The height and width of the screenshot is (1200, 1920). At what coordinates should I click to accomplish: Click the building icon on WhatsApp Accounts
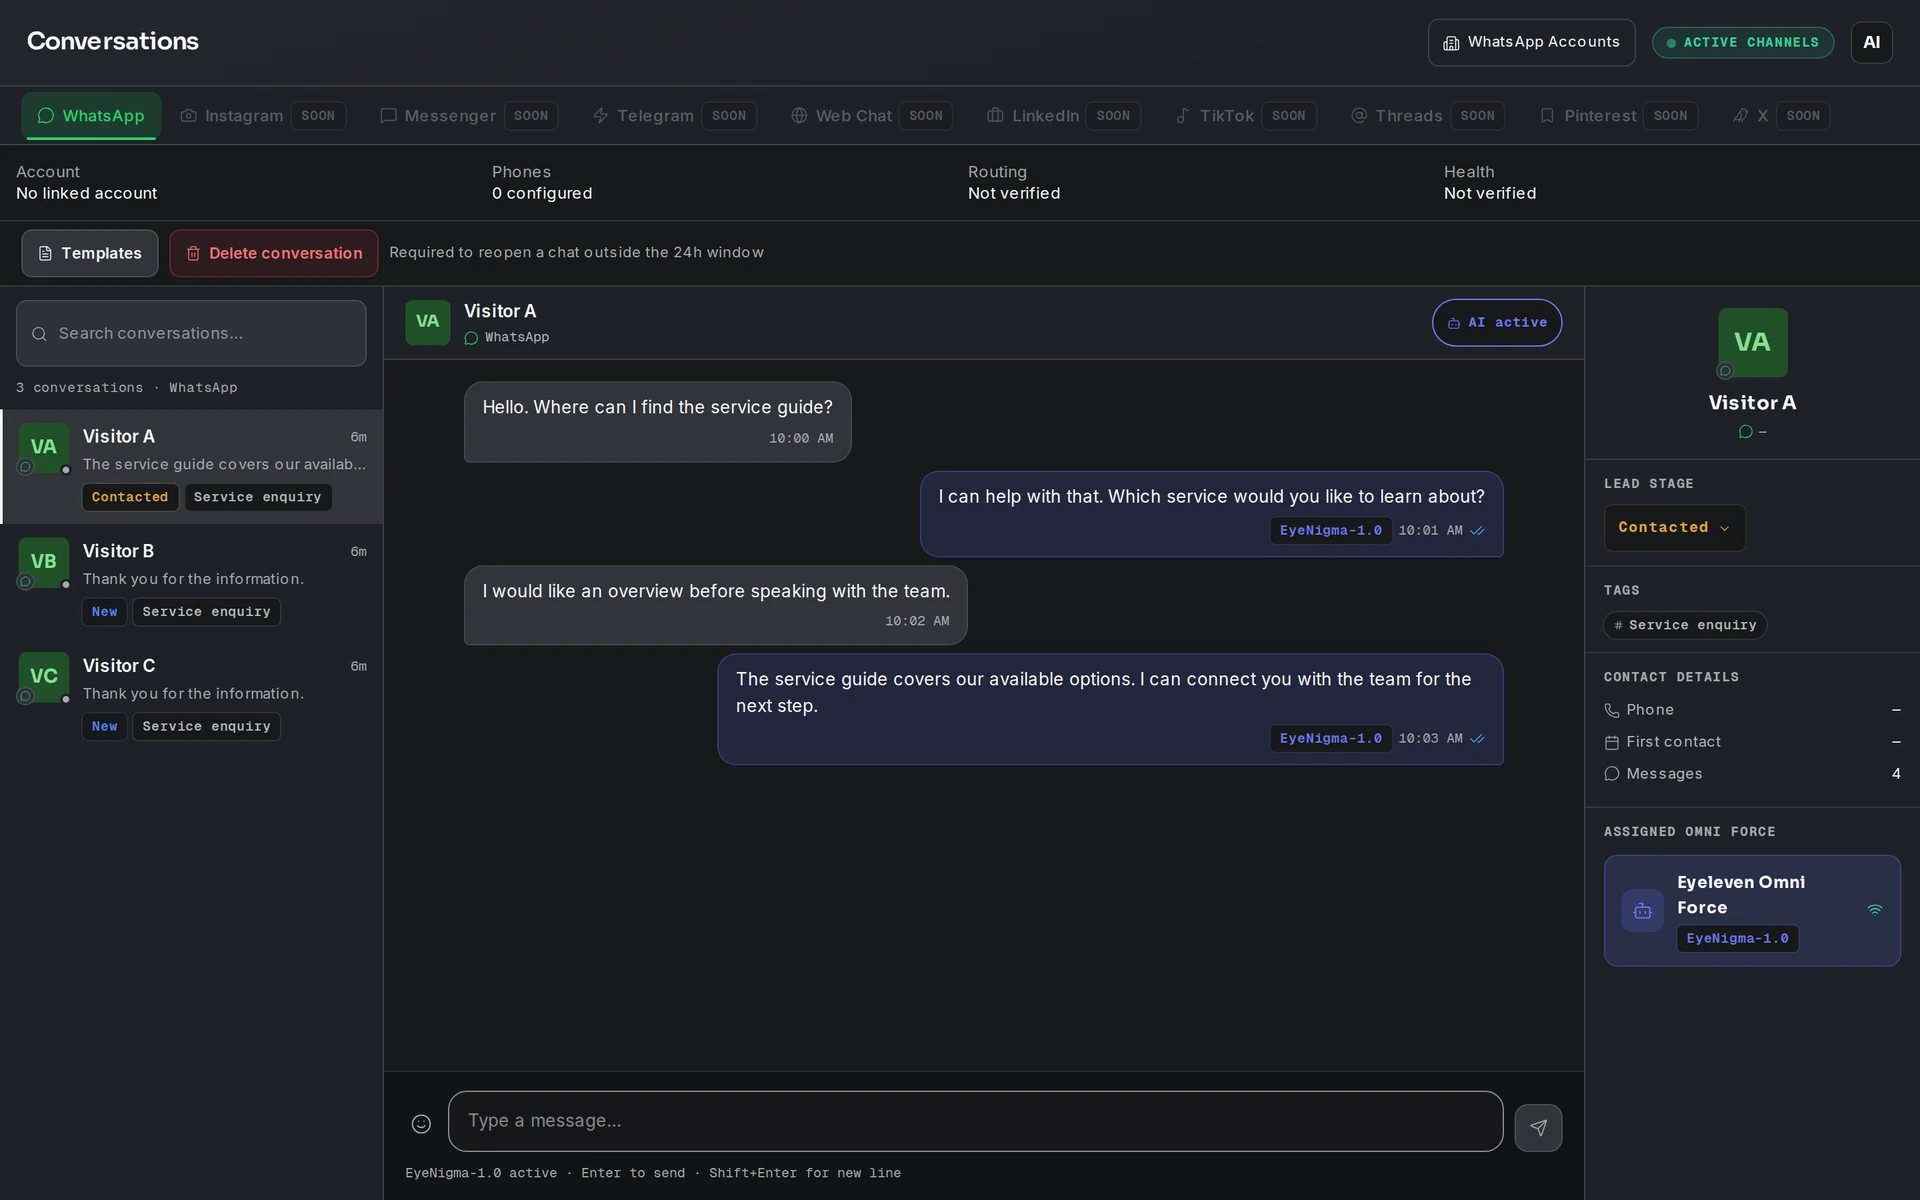click(1451, 43)
